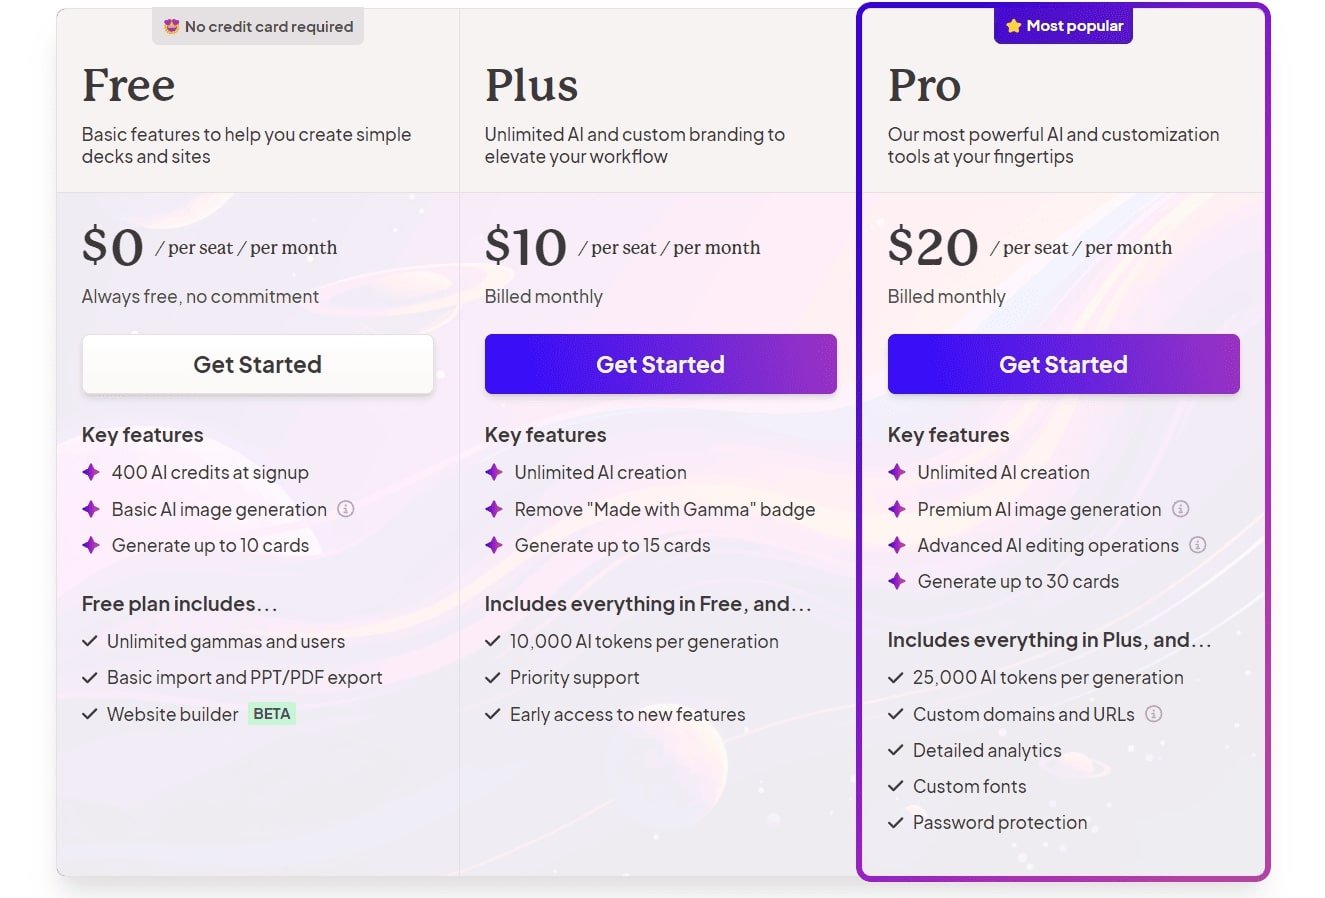Click the BETA badge next to Website builder
1325x898 pixels.
pyautogui.click(x=271, y=713)
